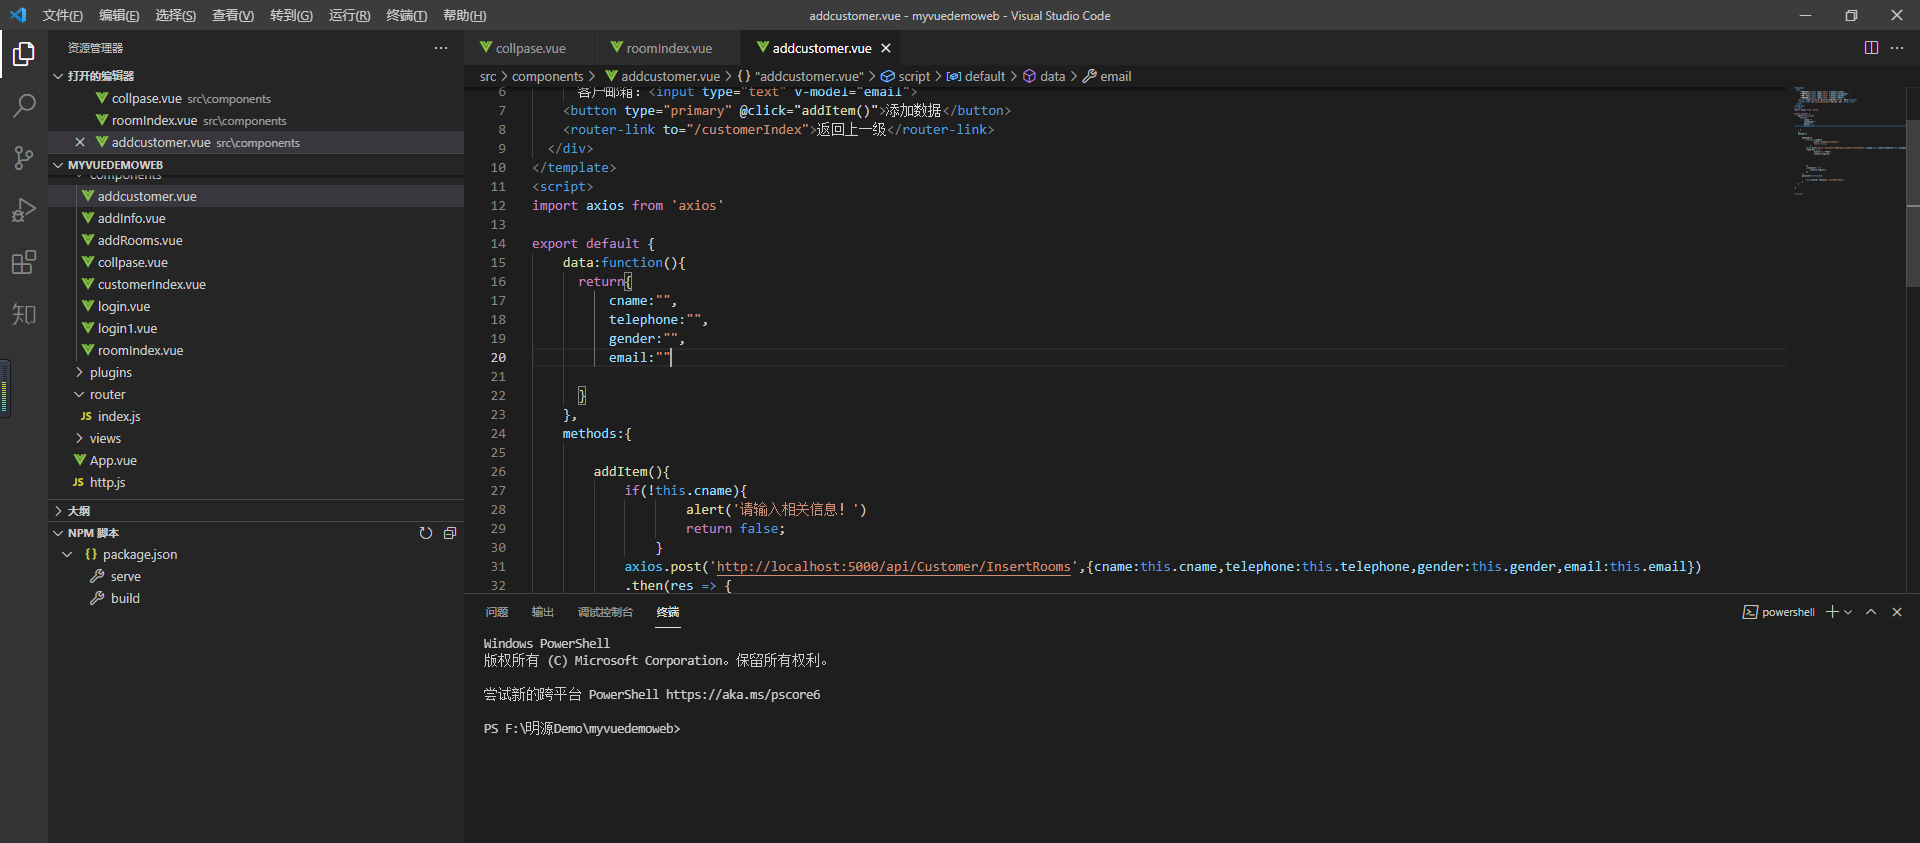
Task: Open the Source Control view
Action: 24,158
